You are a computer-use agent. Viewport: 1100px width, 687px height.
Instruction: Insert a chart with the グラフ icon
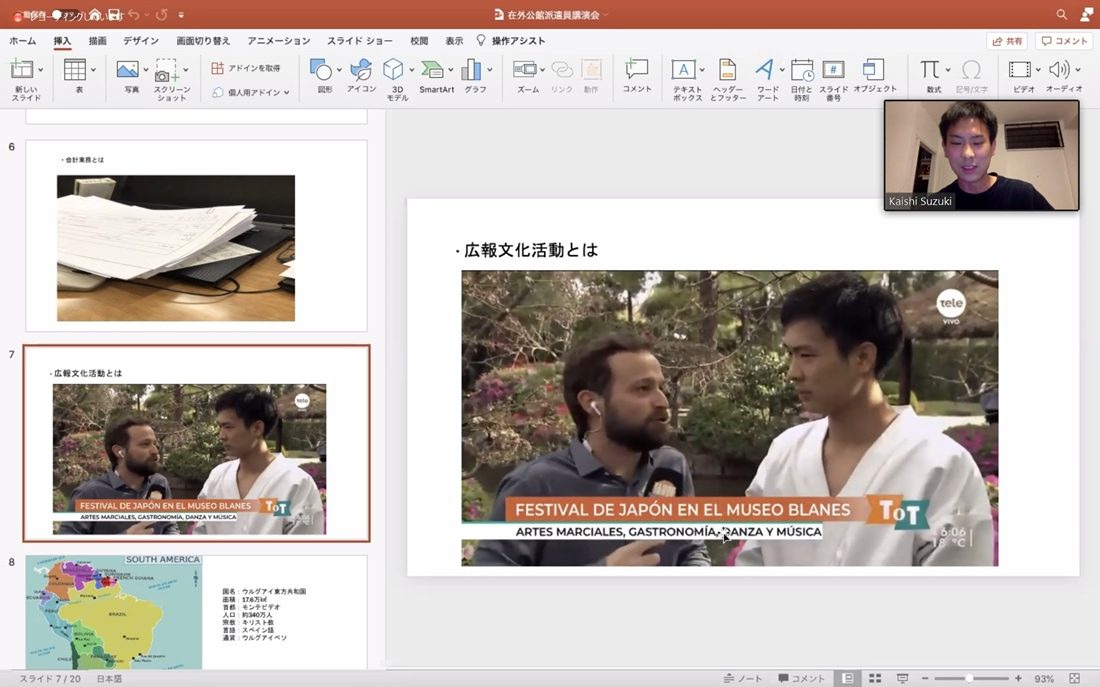(x=471, y=69)
